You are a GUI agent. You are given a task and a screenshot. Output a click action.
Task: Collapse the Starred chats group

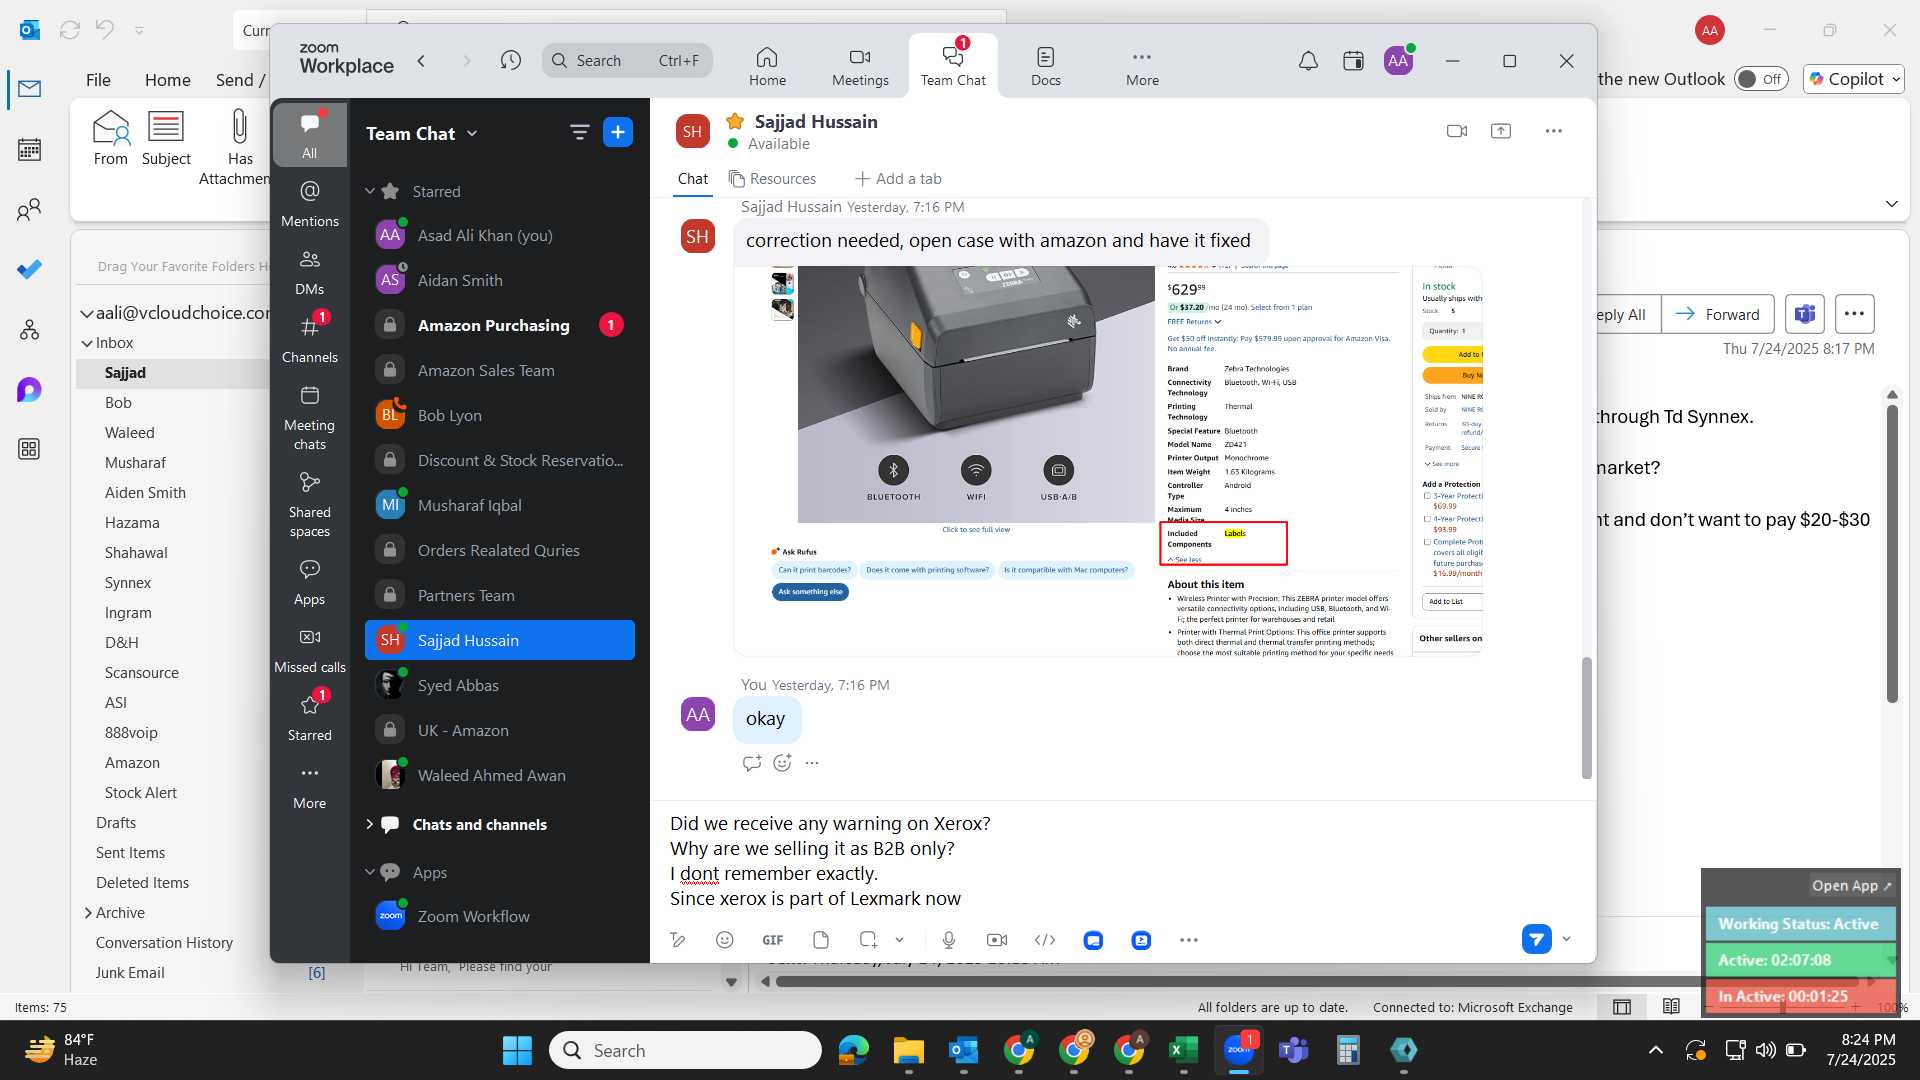click(x=370, y=191)
